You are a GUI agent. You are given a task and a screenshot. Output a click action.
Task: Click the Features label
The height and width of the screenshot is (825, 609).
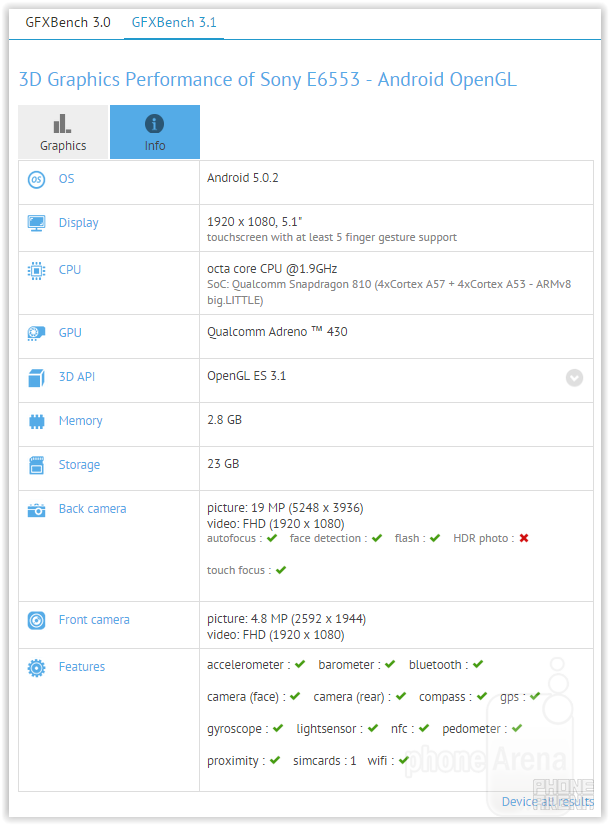point(82,667)
